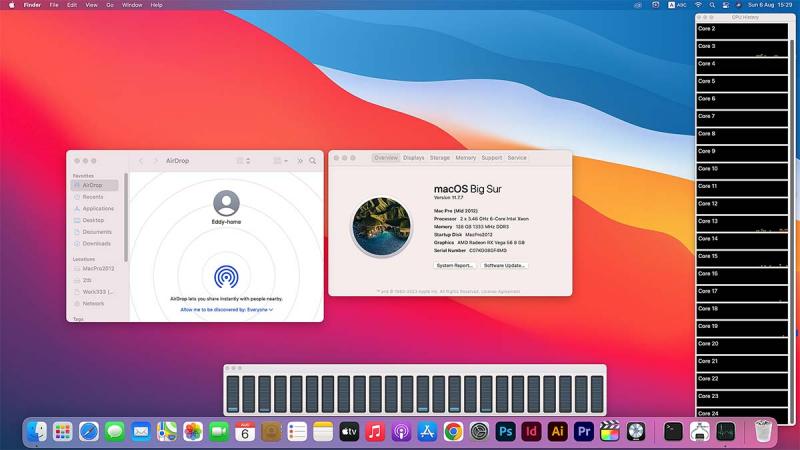The width and height of the screenshot is (800, 450).
Task: Switch to the Service tab
Action: [x=517, y=158]
